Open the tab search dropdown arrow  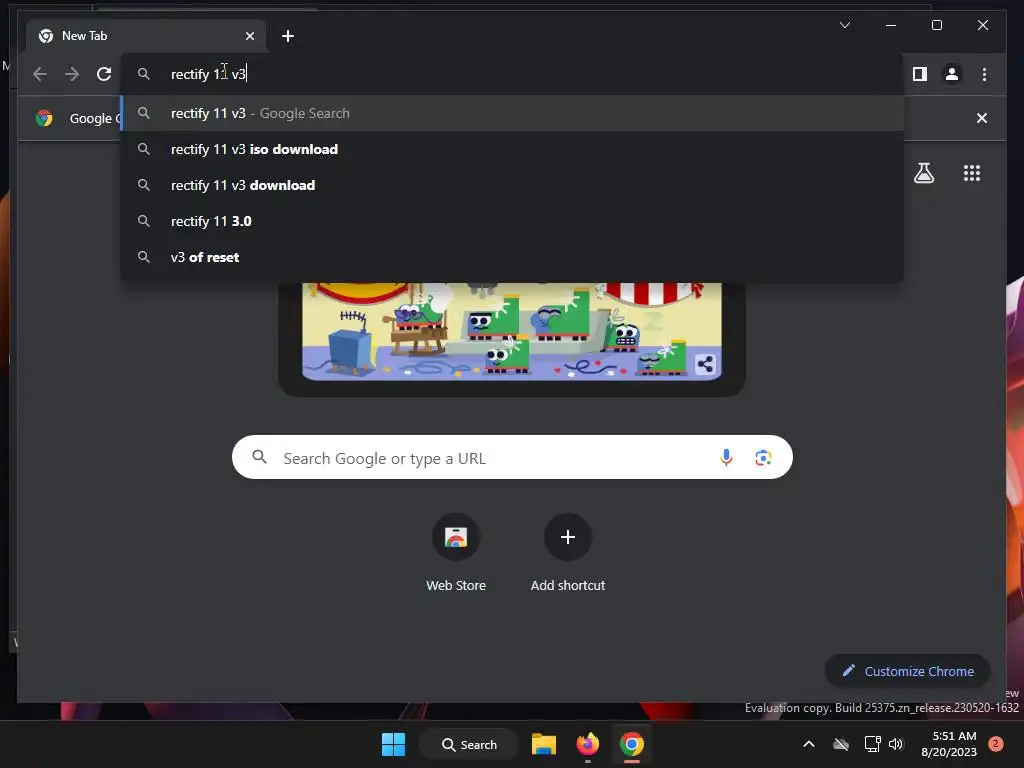point(844,25)
